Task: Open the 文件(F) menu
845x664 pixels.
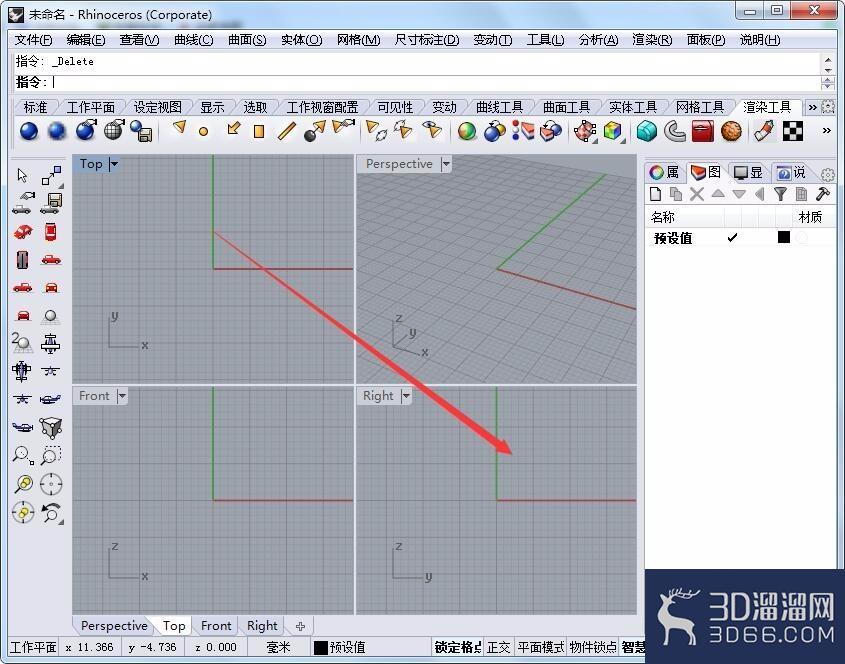Action: [x=33, y=40]
